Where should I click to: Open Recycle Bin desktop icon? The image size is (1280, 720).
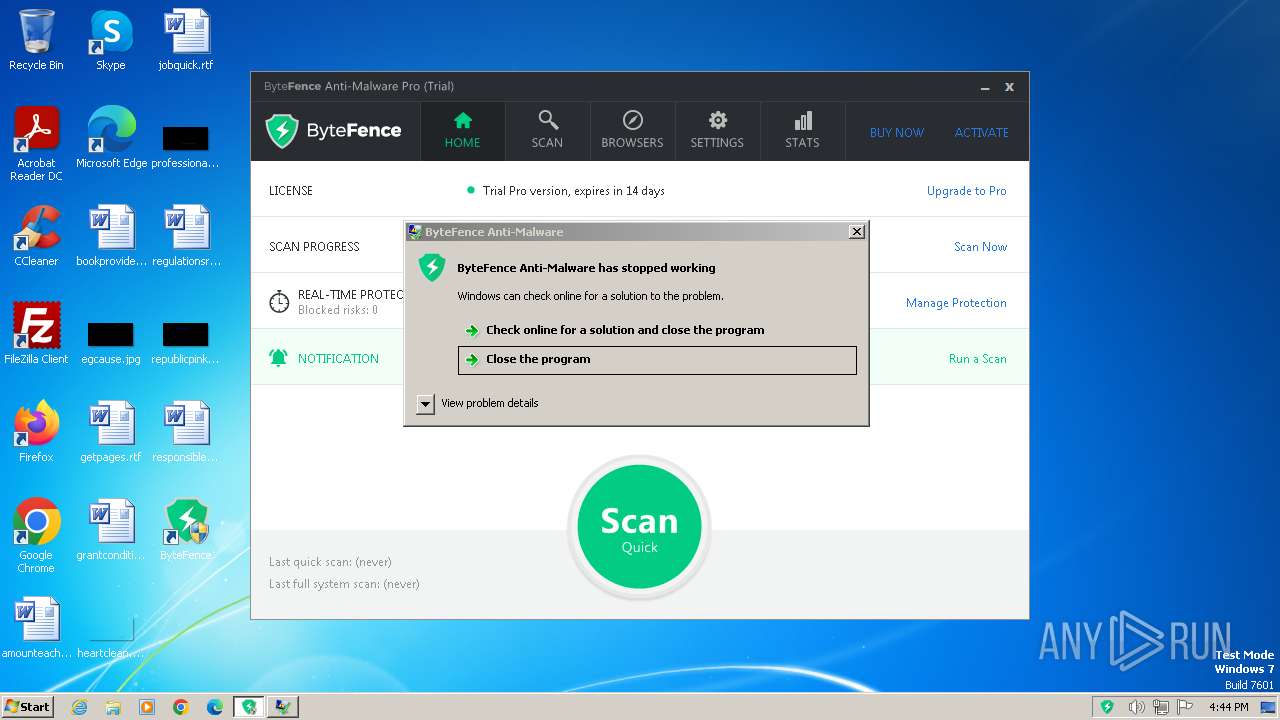(36, 40)
